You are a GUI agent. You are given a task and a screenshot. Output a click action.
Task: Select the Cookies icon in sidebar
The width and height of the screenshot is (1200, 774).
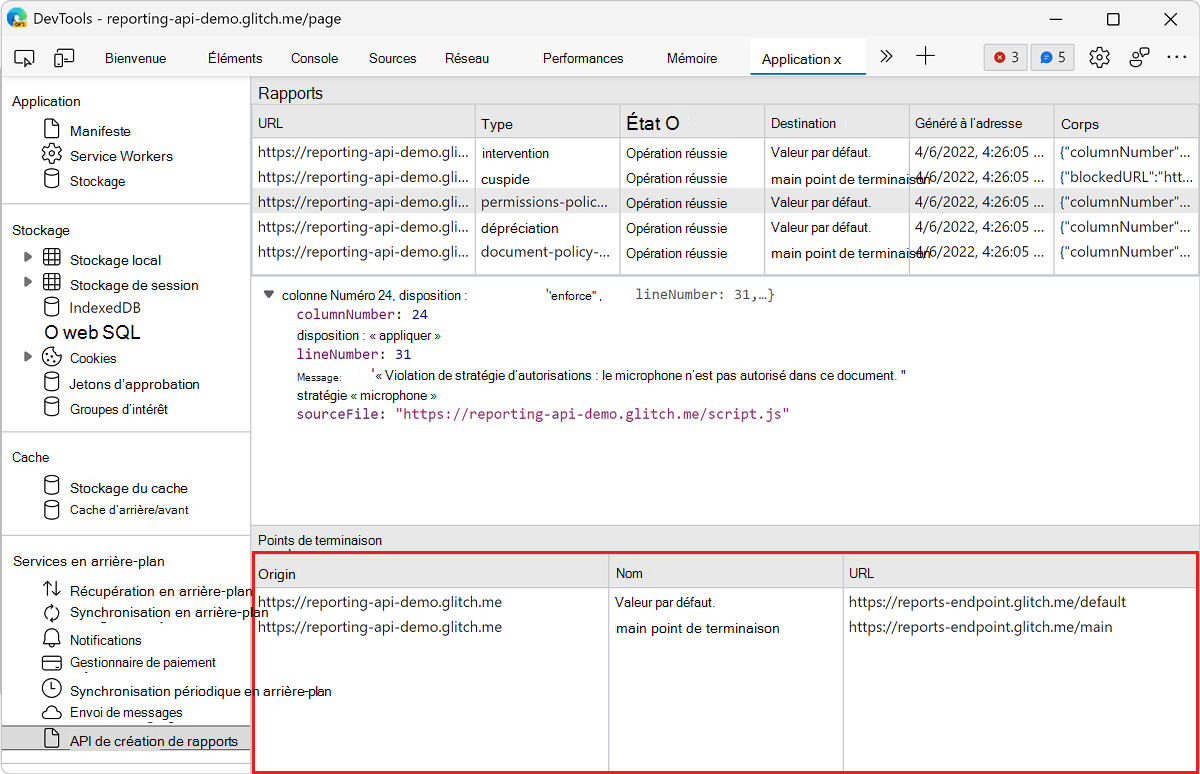pyautogui.click(x=52, y=357)
